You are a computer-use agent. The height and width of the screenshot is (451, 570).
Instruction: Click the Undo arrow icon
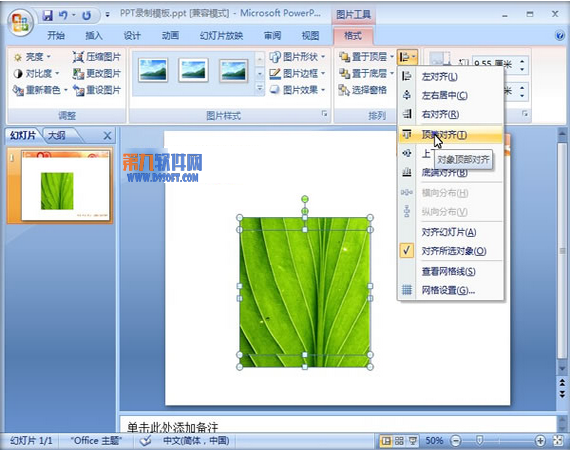64,15
